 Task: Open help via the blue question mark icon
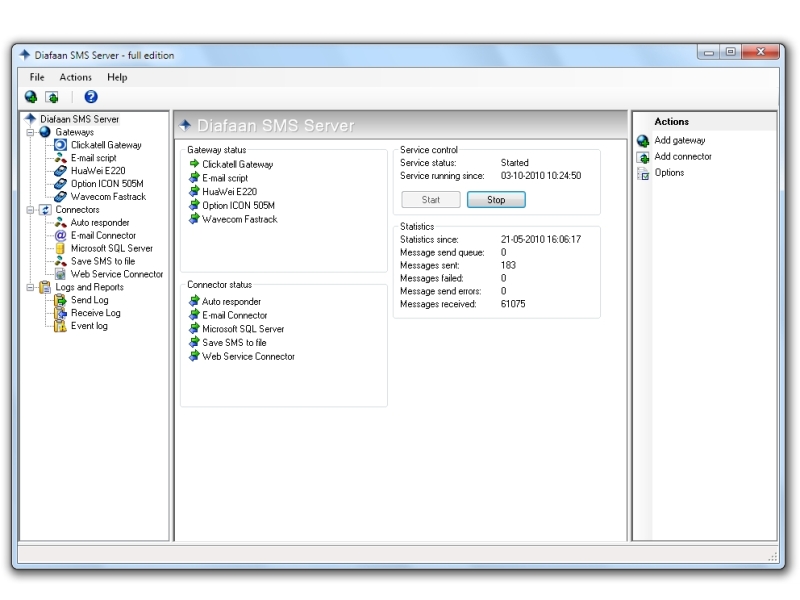91,96
